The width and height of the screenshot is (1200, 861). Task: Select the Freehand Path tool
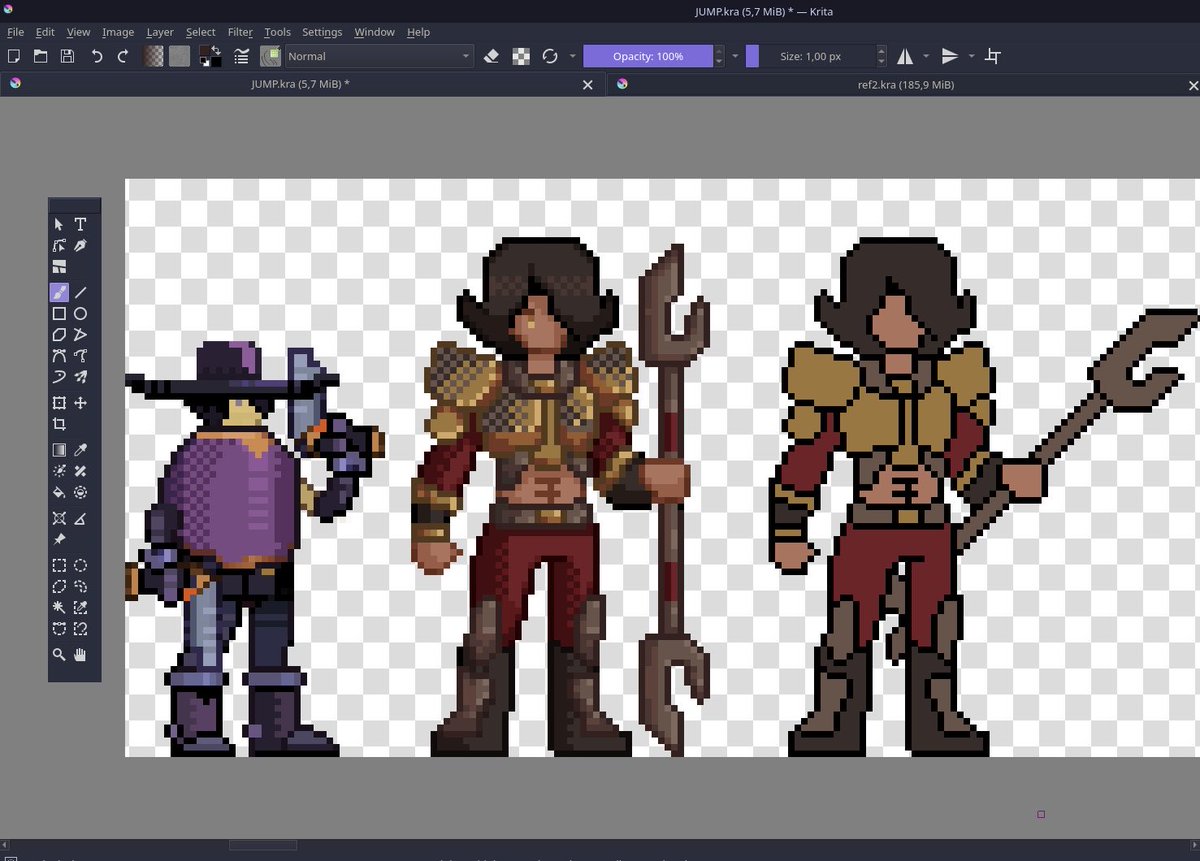80,355
